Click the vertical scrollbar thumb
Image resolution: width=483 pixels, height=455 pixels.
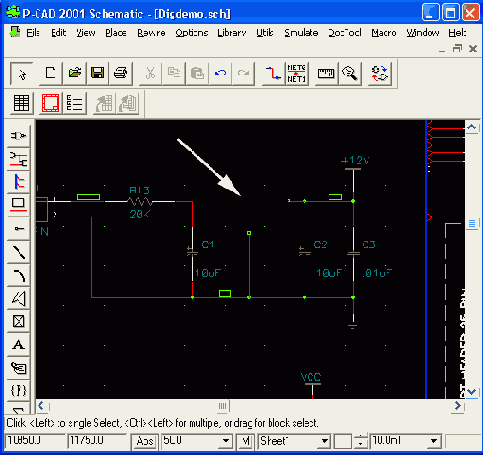(472, 223)
